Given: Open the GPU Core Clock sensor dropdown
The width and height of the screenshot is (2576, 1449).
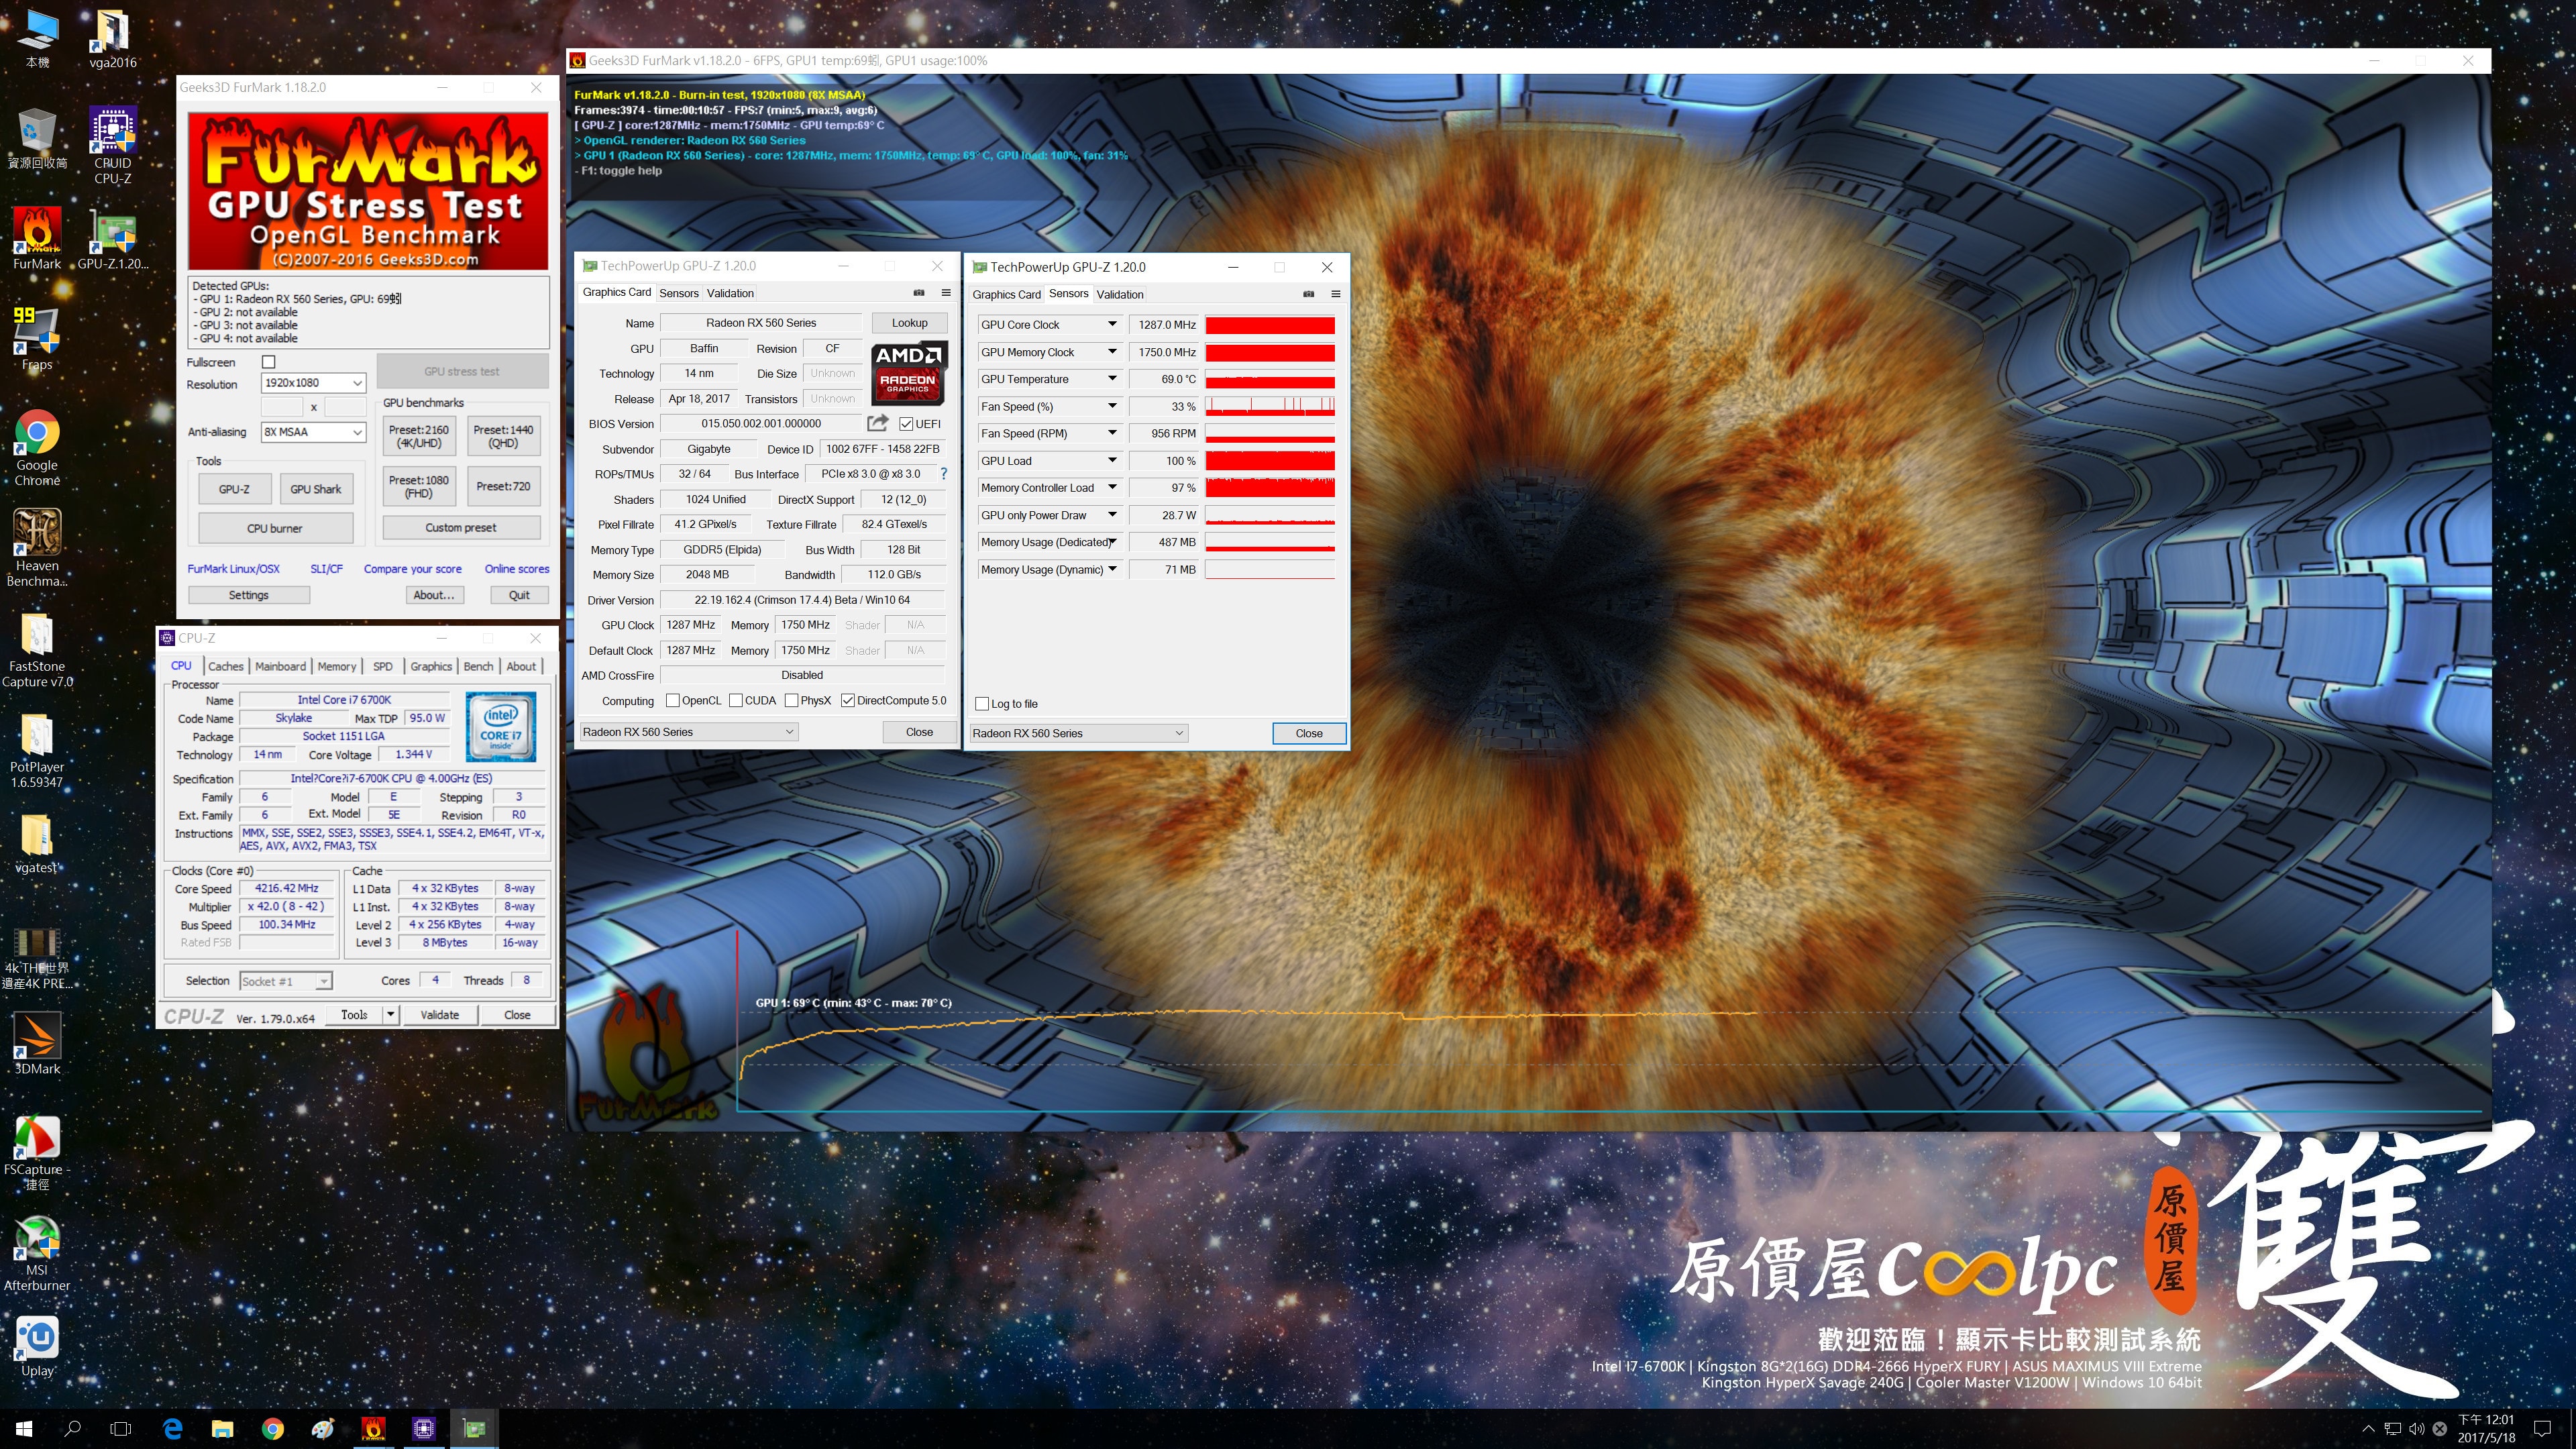Looking at the screenshot, I should 1111,325.
